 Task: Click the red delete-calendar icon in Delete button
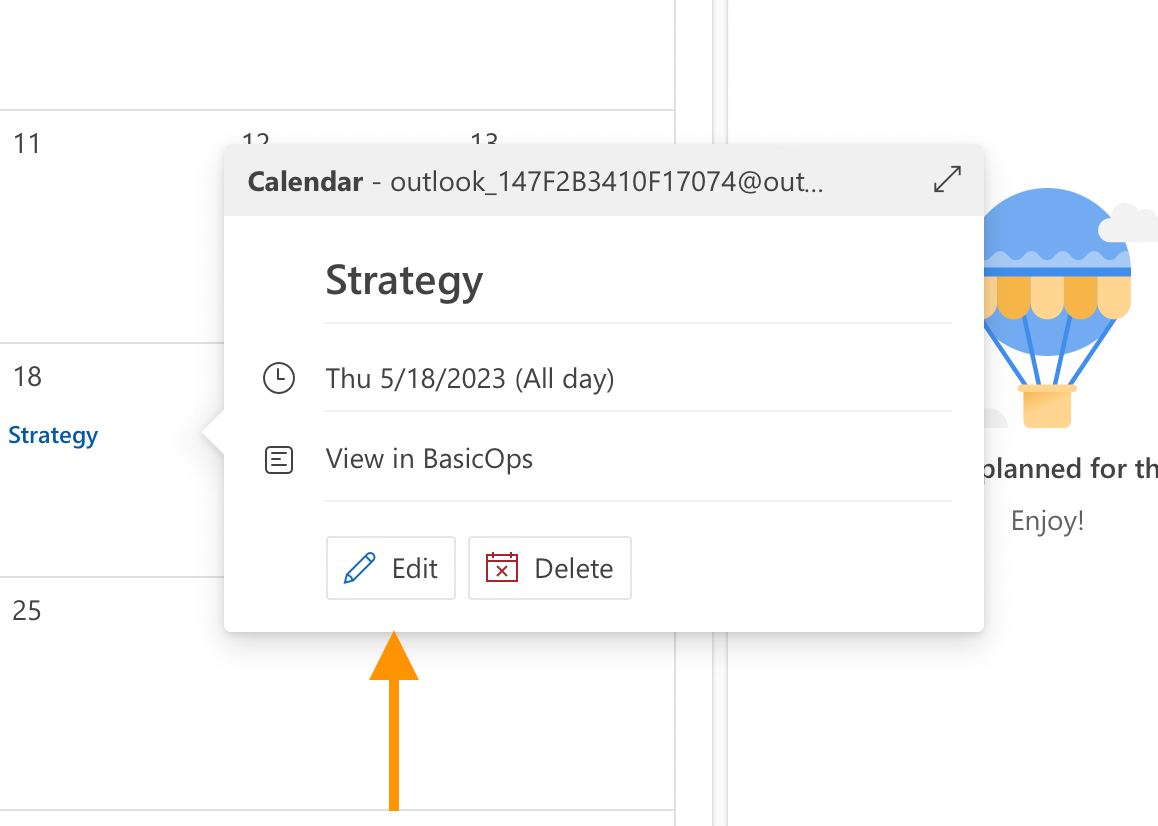[501, 567]
